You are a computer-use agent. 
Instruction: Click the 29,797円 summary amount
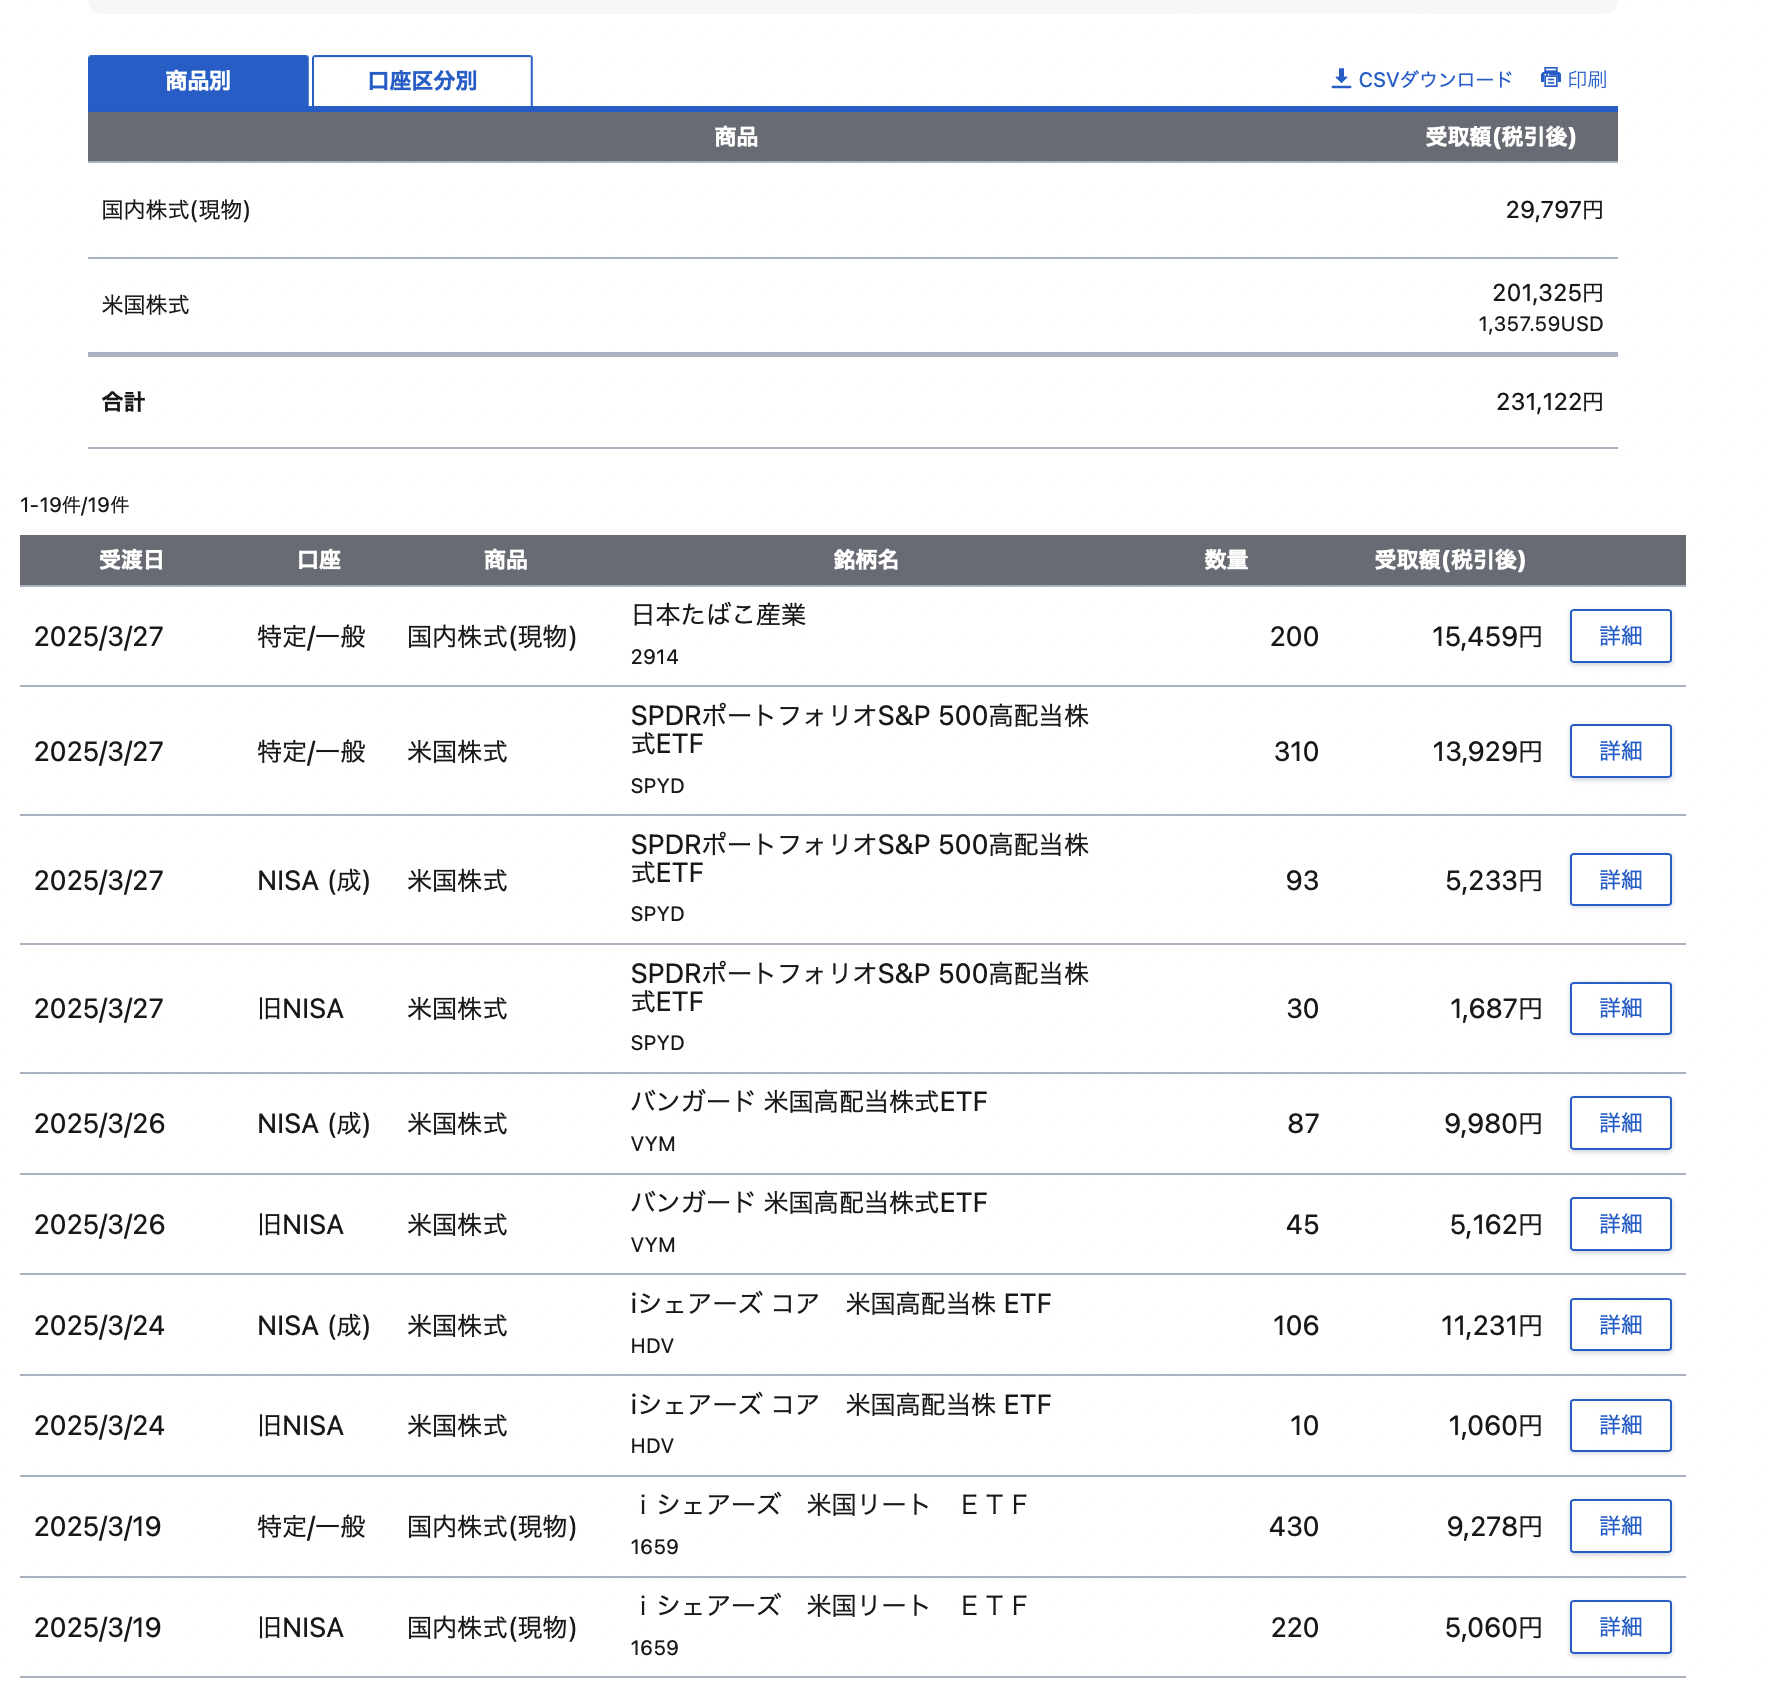coord(1554,210)
